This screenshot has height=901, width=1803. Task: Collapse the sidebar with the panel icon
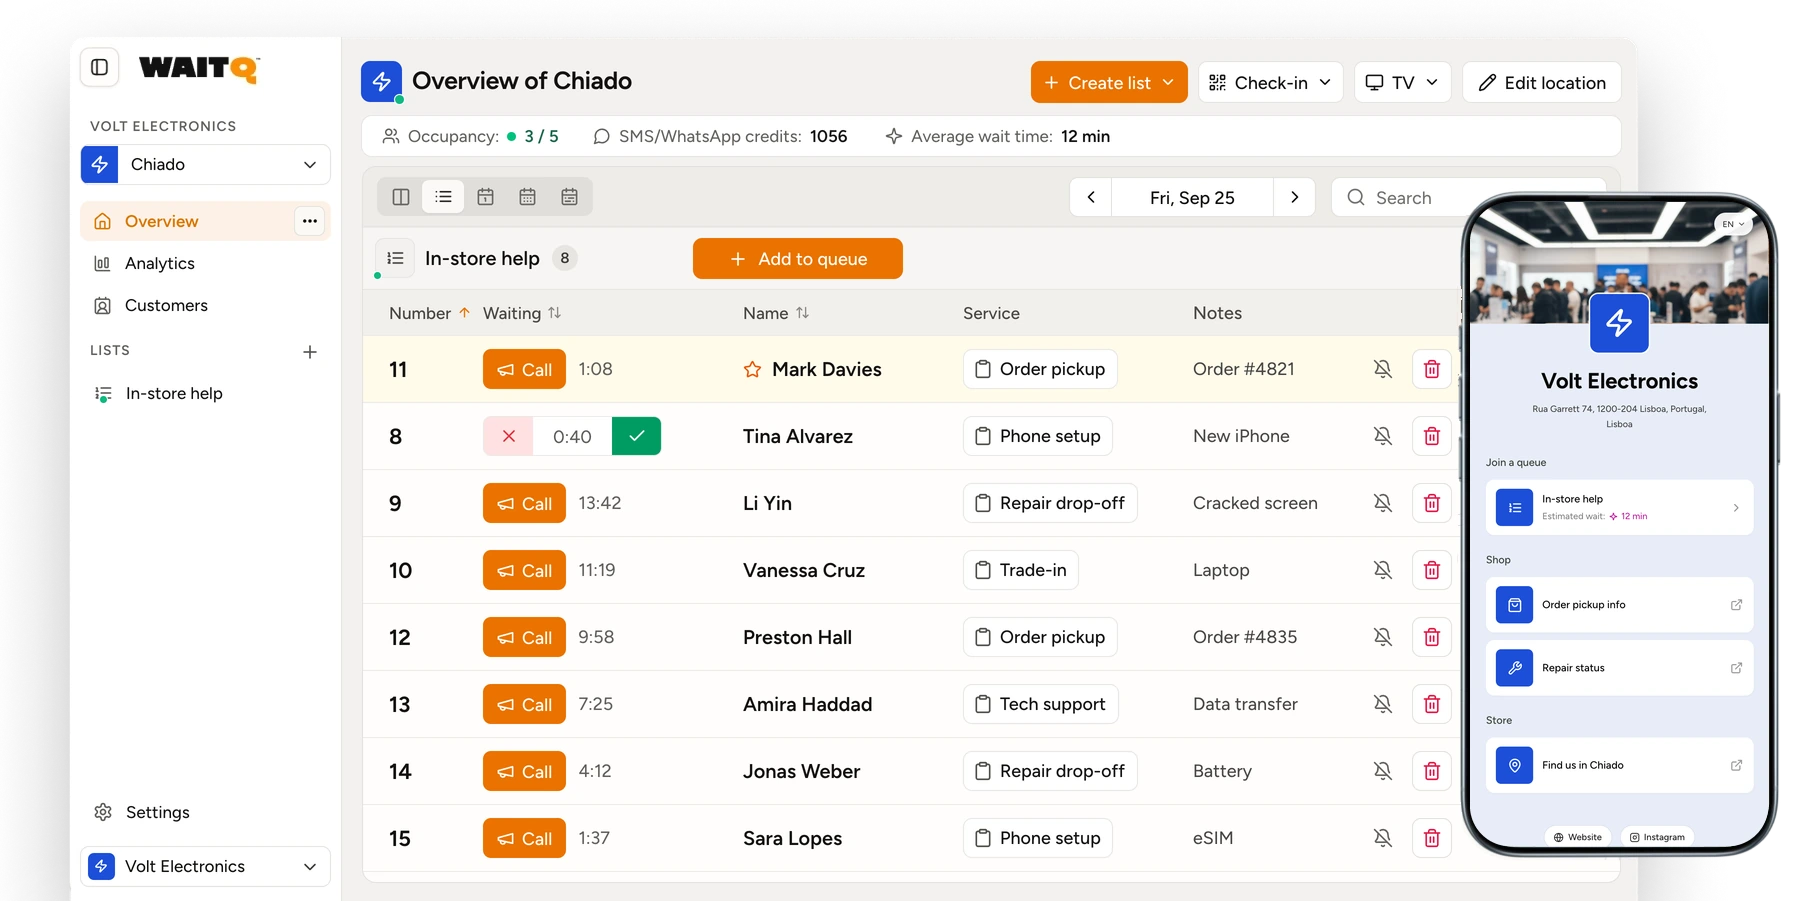(100, 67)
